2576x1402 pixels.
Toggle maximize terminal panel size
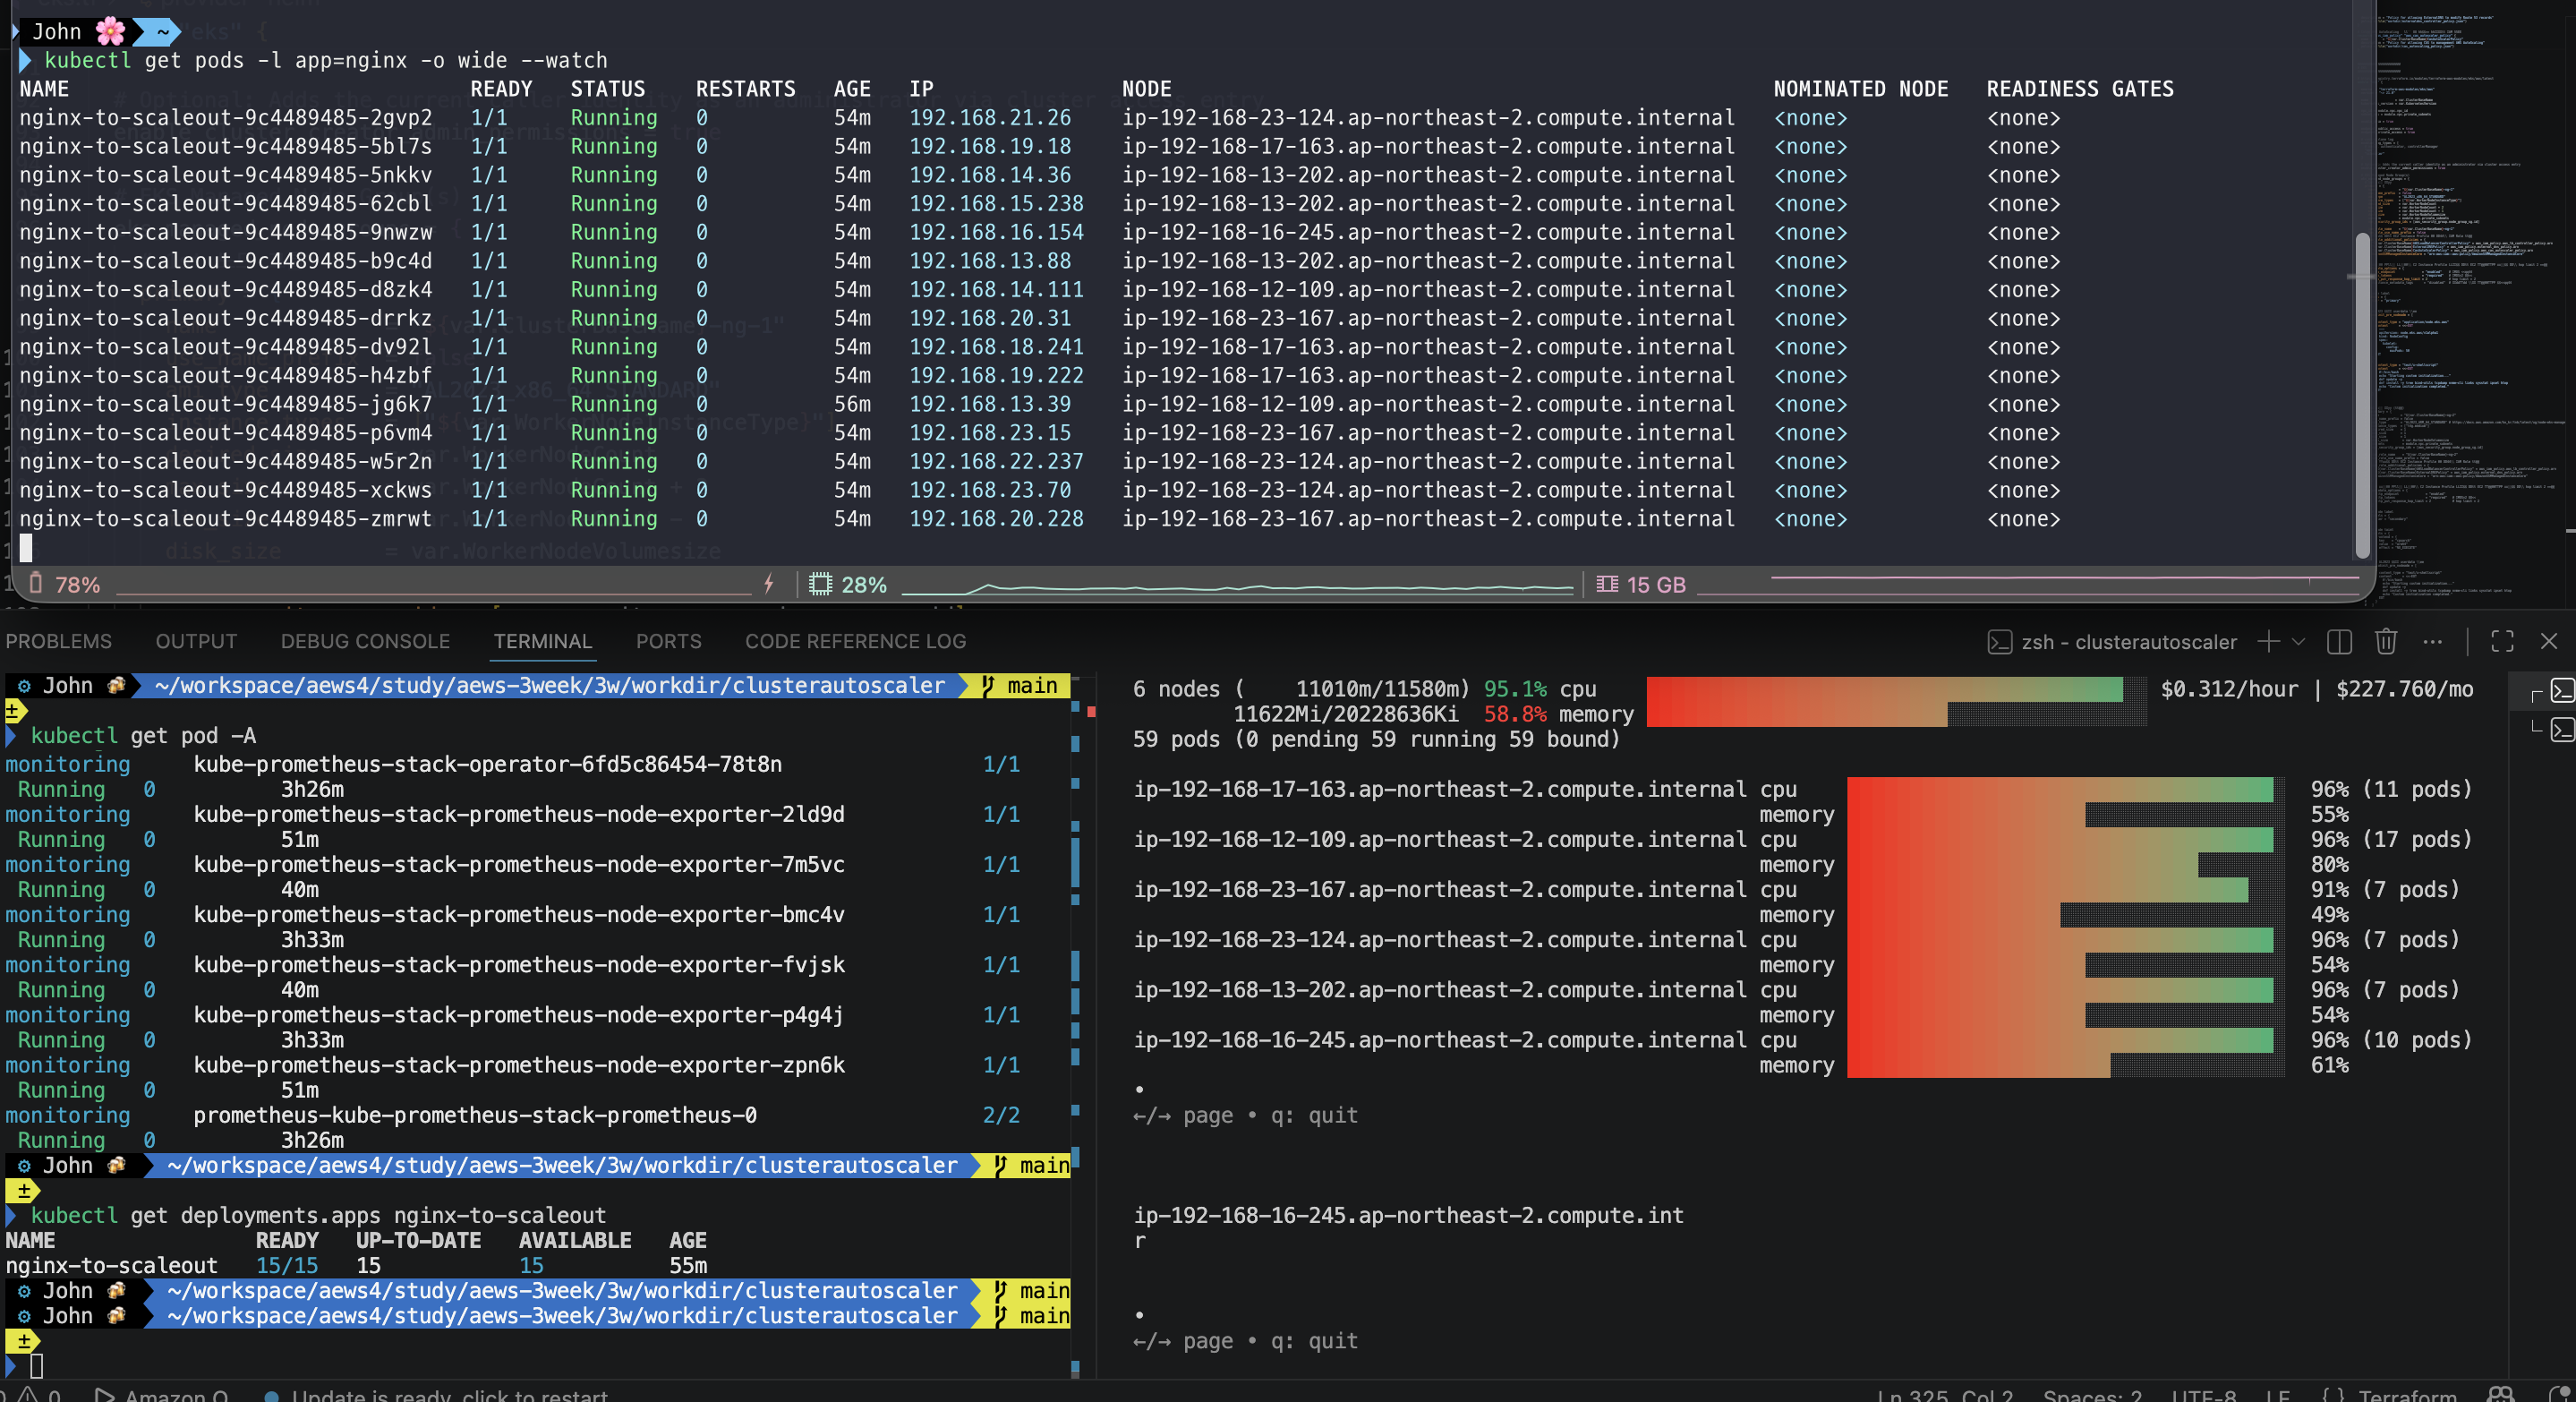[2502, 642]
